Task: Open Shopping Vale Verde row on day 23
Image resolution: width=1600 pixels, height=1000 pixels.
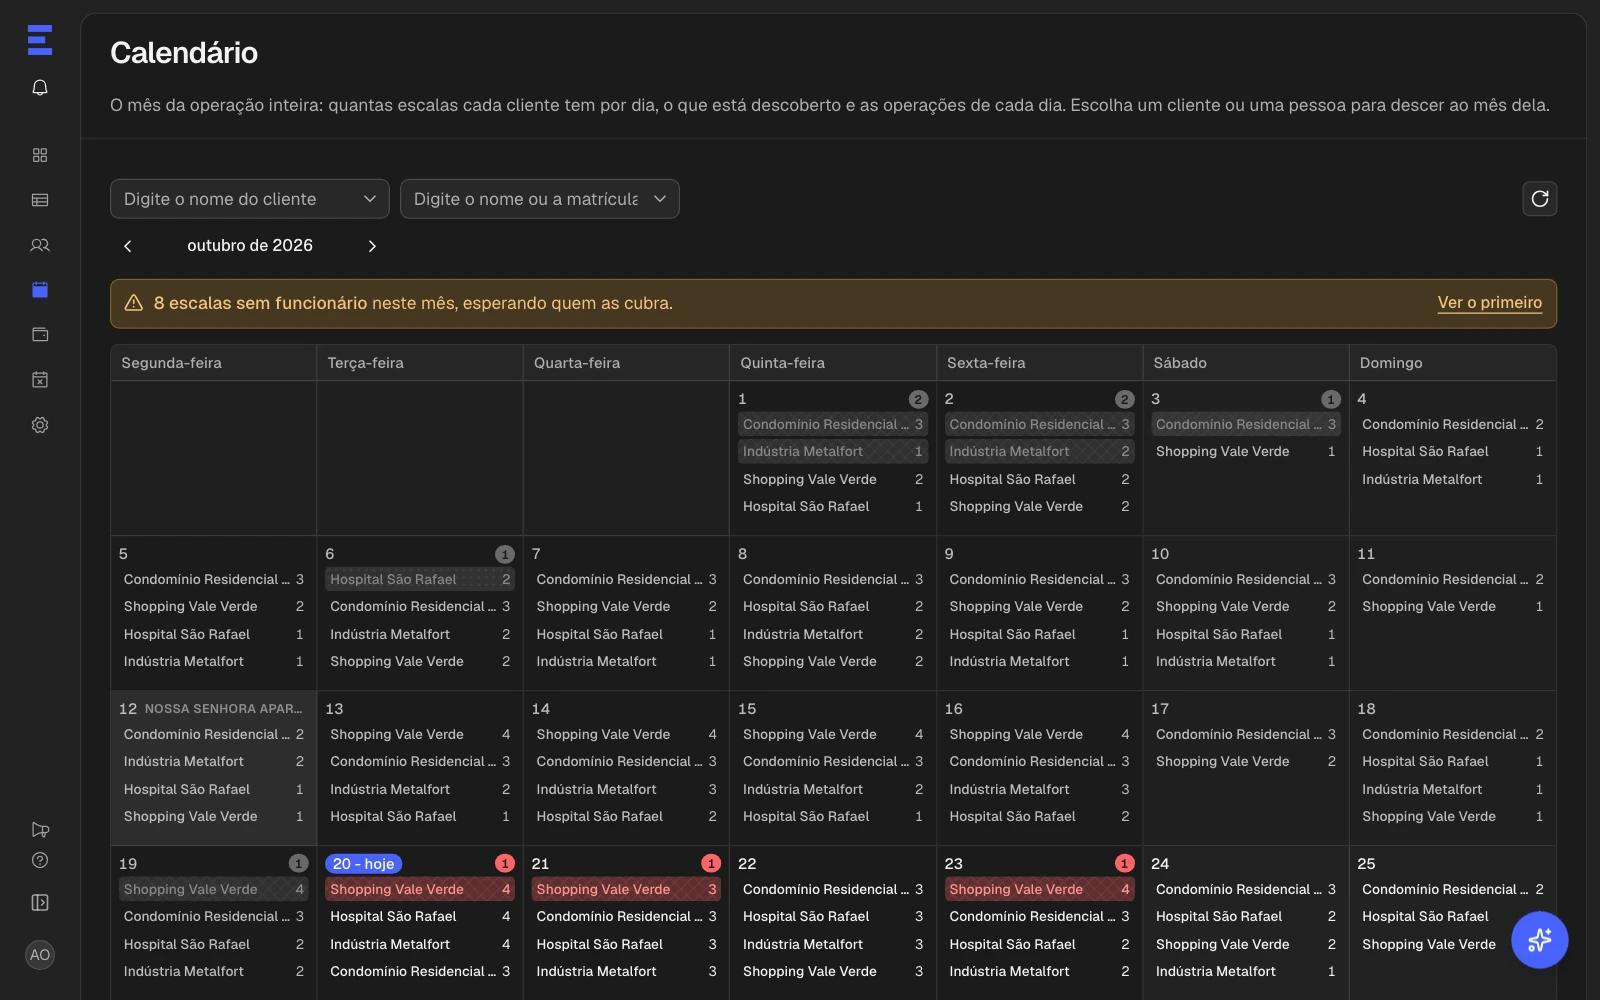Action: 1040,889
